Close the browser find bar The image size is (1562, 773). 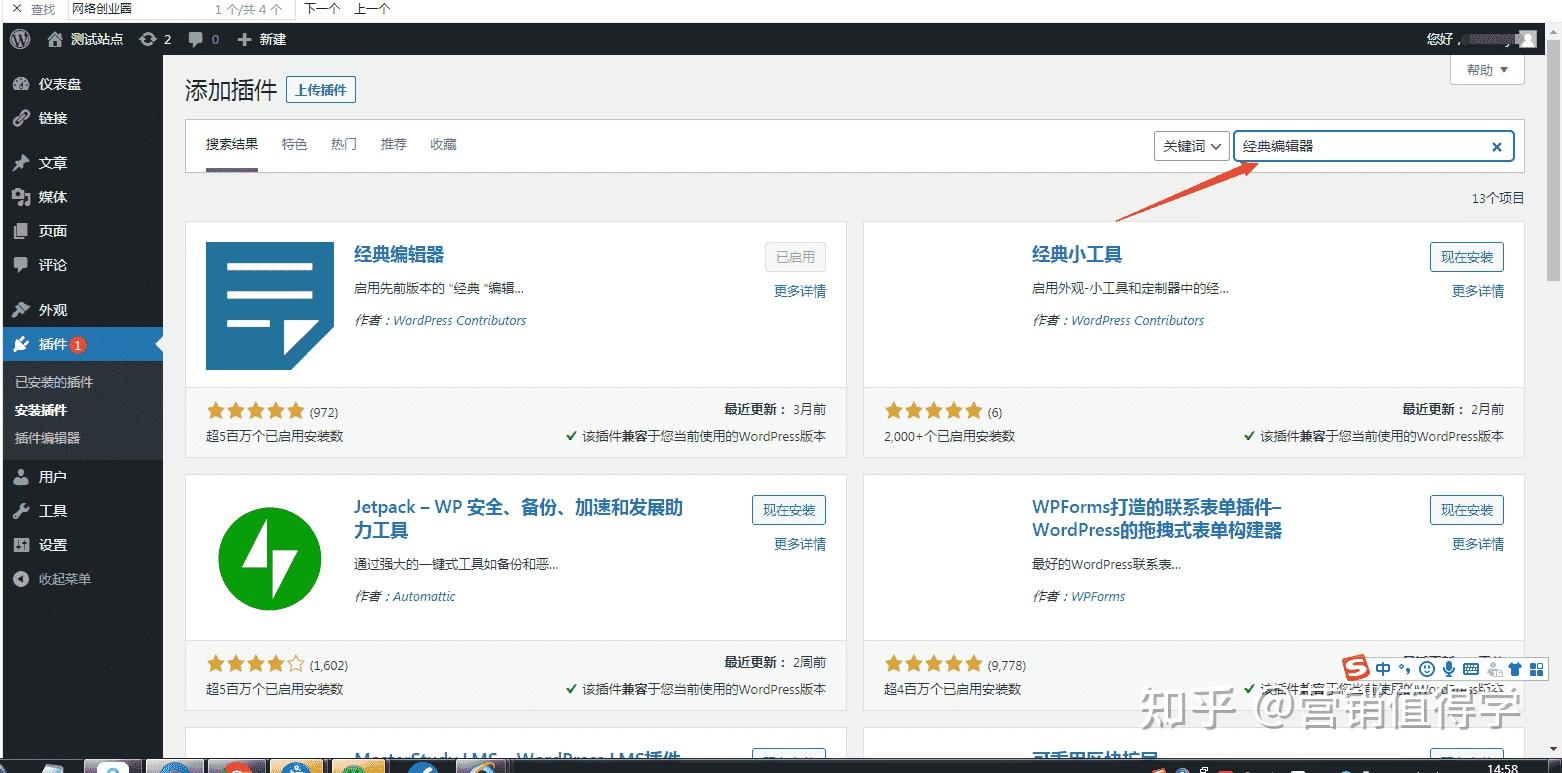tap(15, 9)
